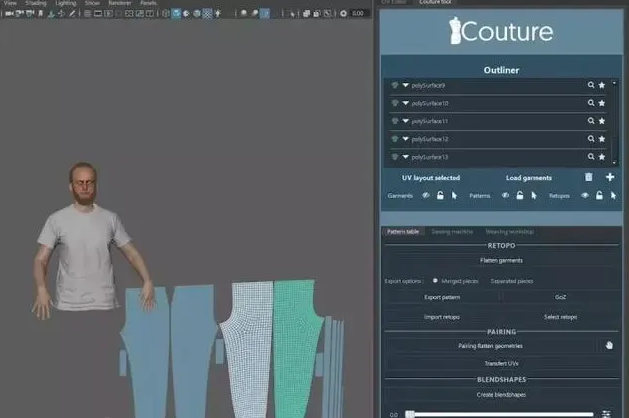
Task: Click the checkered texture icon in viewport toolbar
Action: tap(207, 14)
